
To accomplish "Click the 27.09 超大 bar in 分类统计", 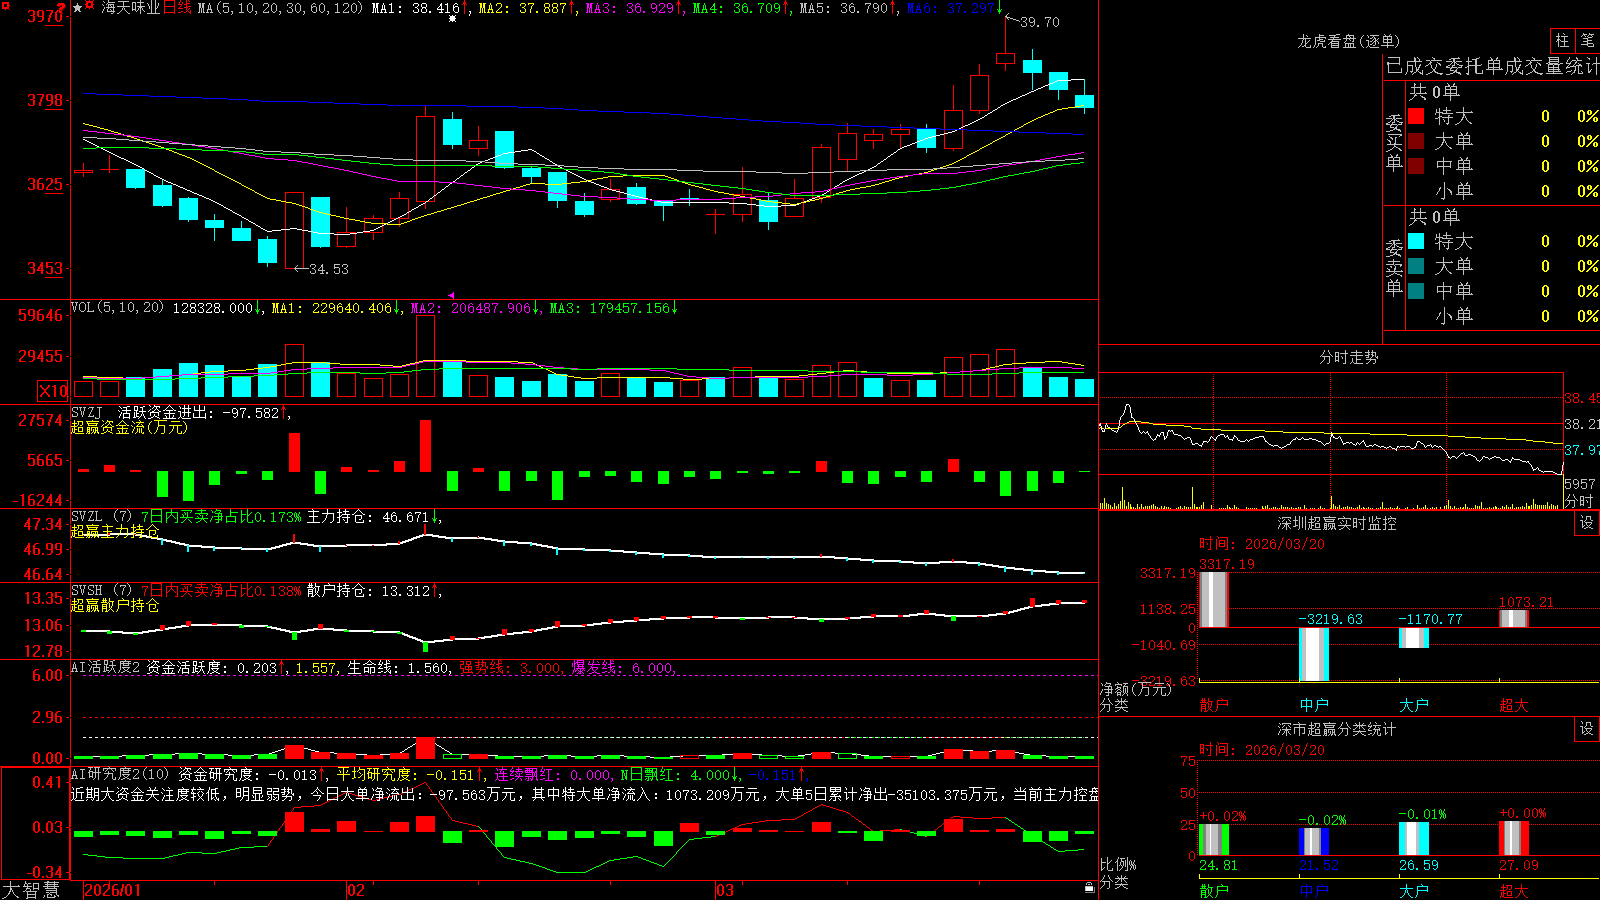I will (x=1513, y=839).
